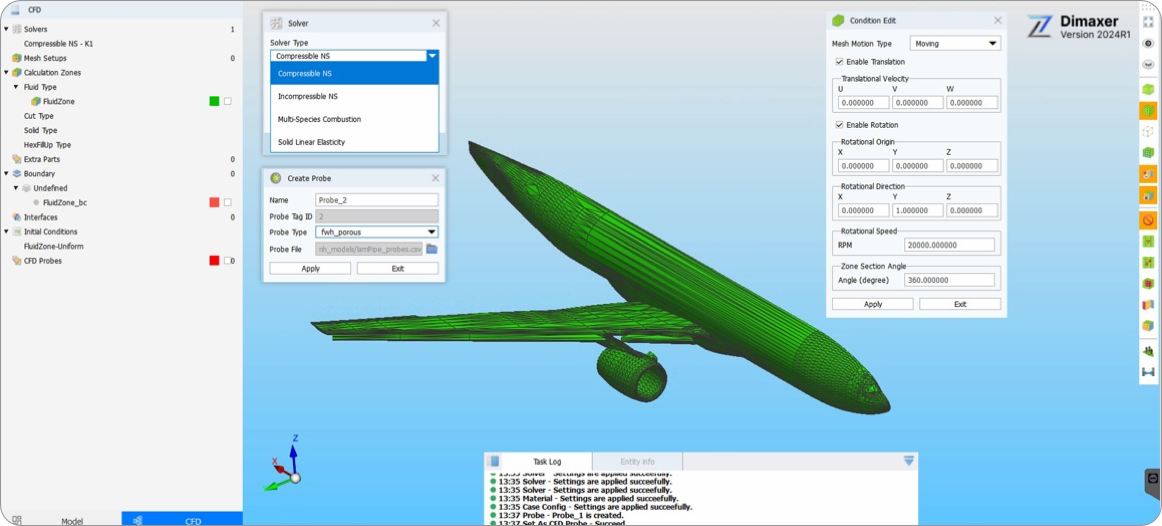The width and height of the screenshot is (1162, 526).
Task: Uncheck Enable Translation
Action: [839, 61]
